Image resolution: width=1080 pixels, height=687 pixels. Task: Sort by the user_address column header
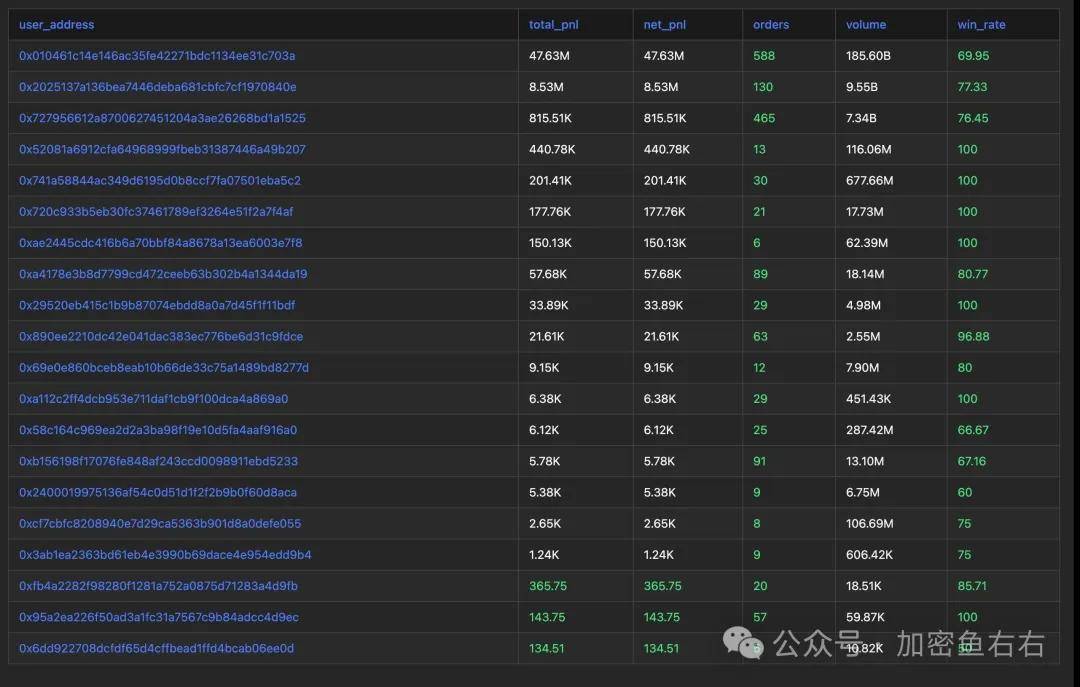coord(56,25)
